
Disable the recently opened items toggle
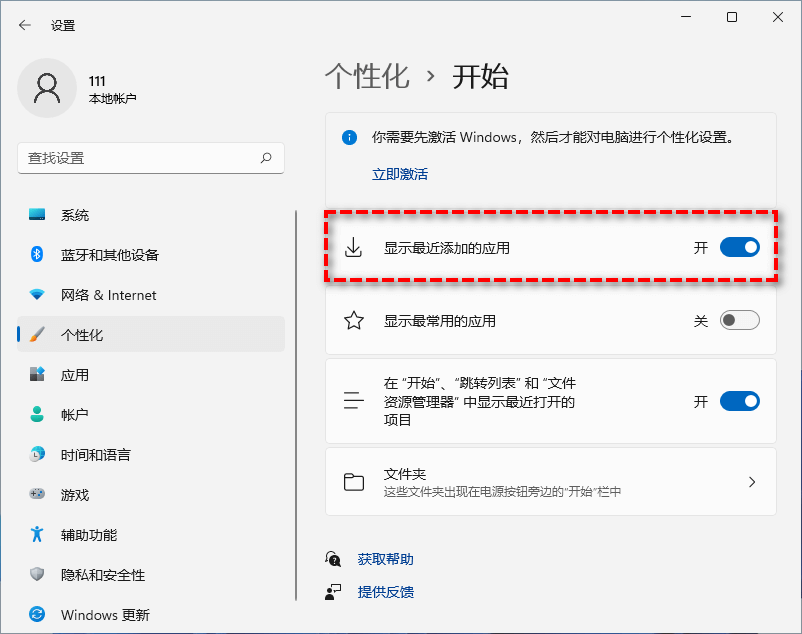point(740,401)
